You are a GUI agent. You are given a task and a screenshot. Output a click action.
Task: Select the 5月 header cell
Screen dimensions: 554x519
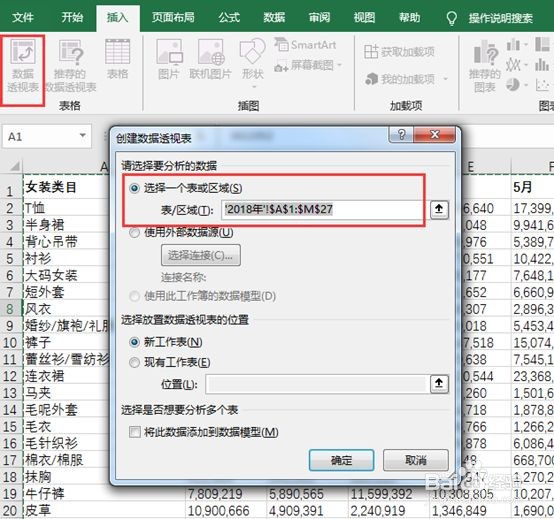point(532,187)
